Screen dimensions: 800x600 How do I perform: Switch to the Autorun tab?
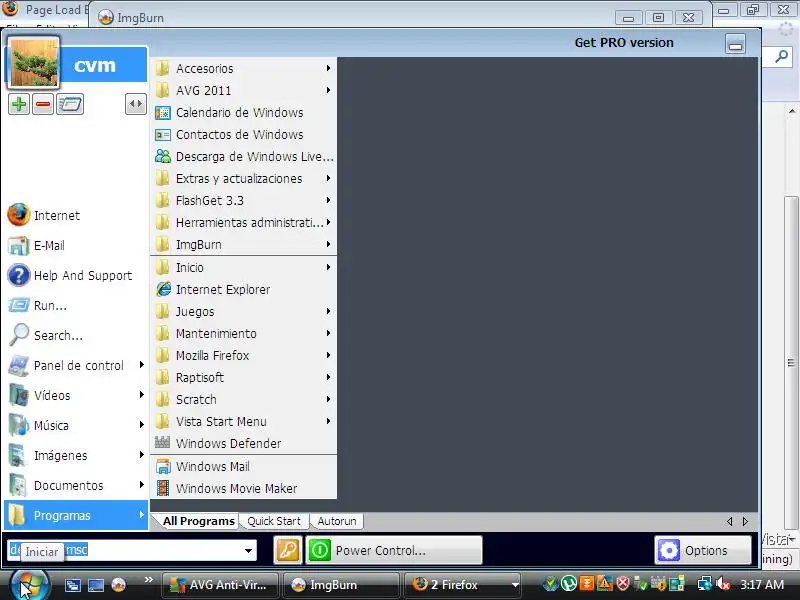click(337, 521)
